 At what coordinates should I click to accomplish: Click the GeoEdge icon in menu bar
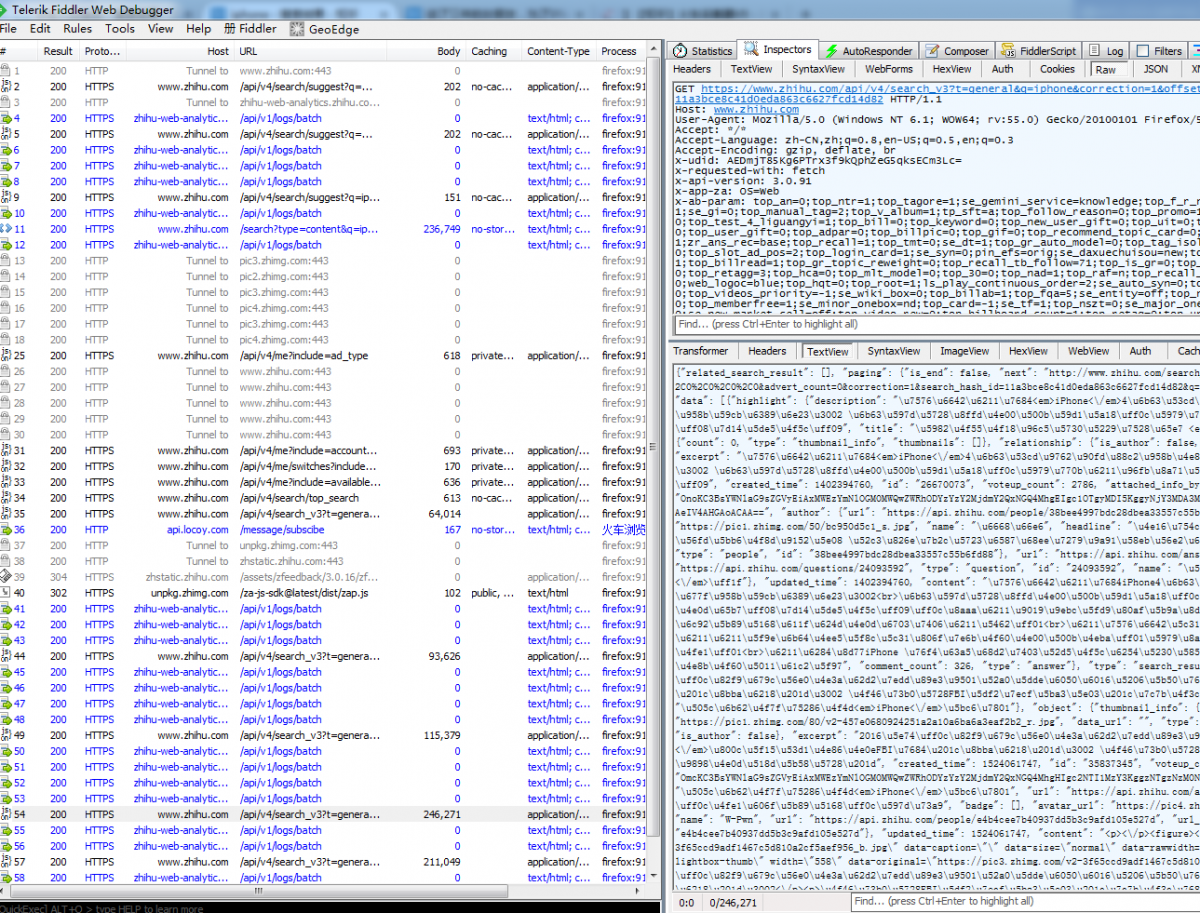tap(297, 29)
